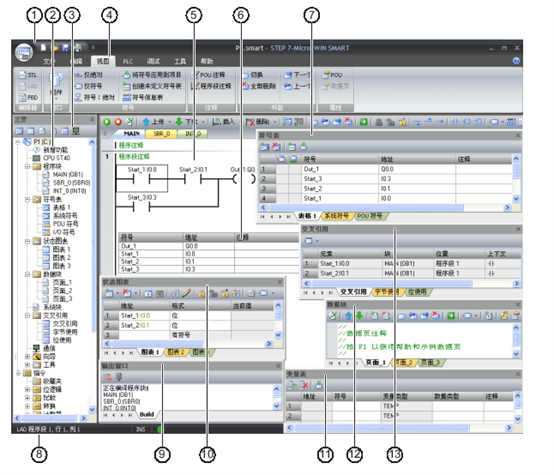Image resolution: width=554 pixels, height=475 pixels.
Task: Select POU Symbols tab in Symbol Table
Action: [x=370, y=216]
